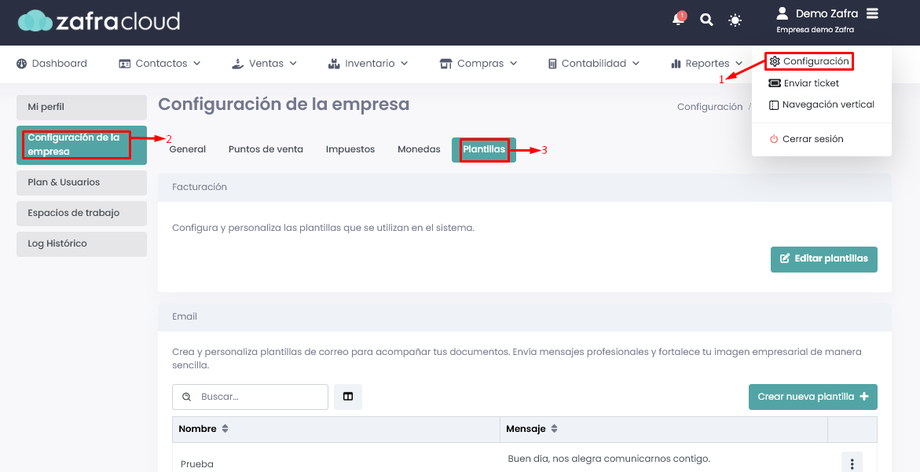Expand the Contactos dropdown
Image resolution: width=920 pixels, height=472 pixels.
160,63
